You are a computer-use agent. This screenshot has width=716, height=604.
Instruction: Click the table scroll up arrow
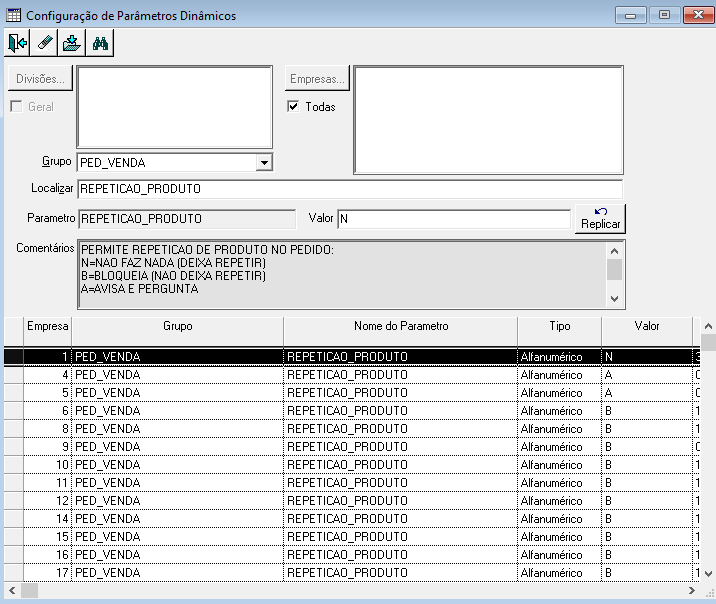pos(708,326)
